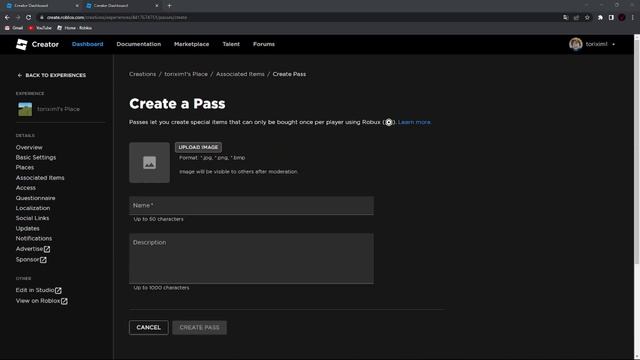Image resolution: width=640 pixels, height=360 pixels.
Task: Click the translate page icon
Action: click(566, 18)
